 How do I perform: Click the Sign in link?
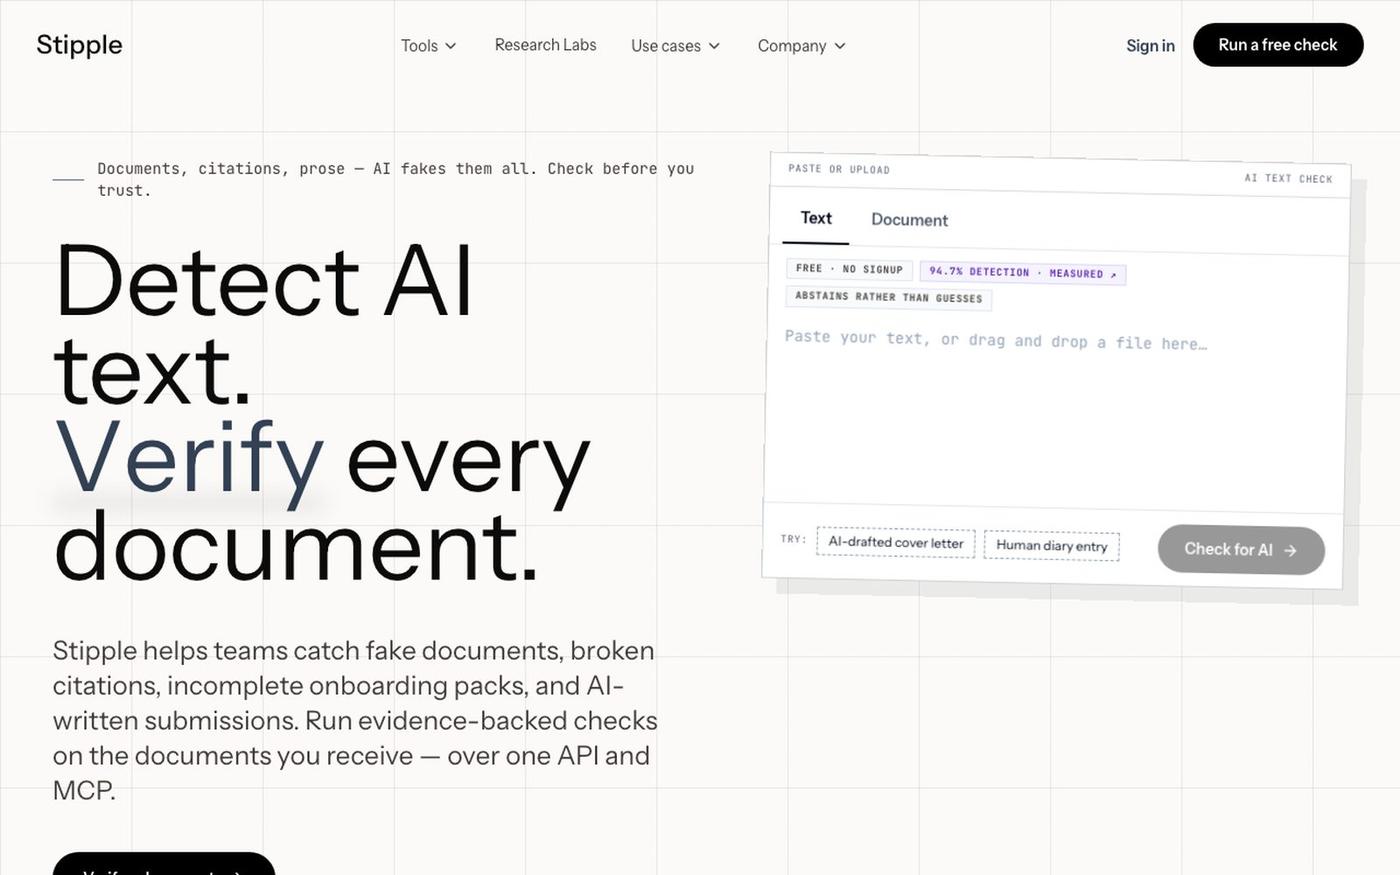click(x=1150, y=45)
